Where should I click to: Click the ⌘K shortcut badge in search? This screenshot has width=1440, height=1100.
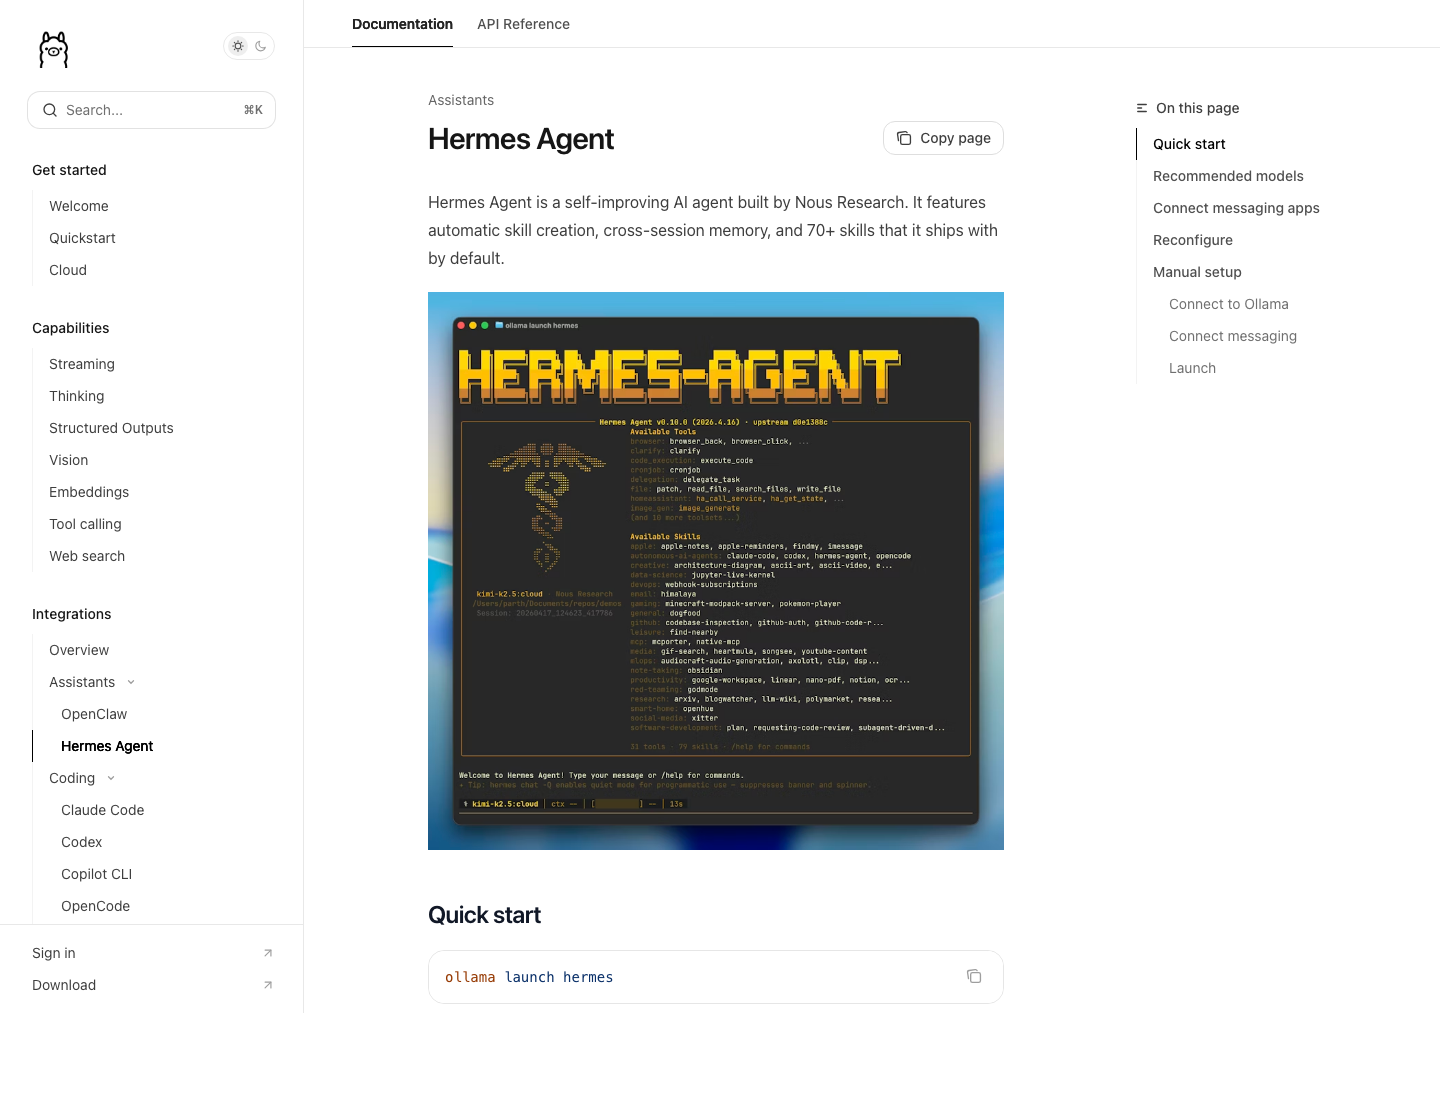pyautogui.click(x=253, y=110)
